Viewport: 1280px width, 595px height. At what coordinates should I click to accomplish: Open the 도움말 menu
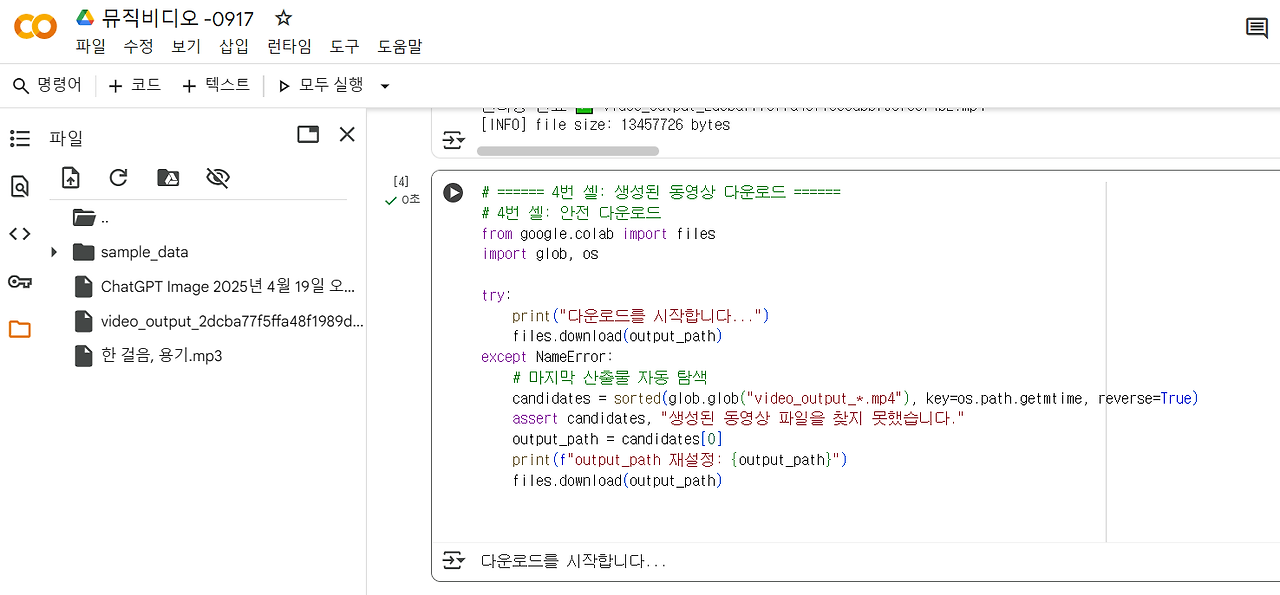pos(399,46)
